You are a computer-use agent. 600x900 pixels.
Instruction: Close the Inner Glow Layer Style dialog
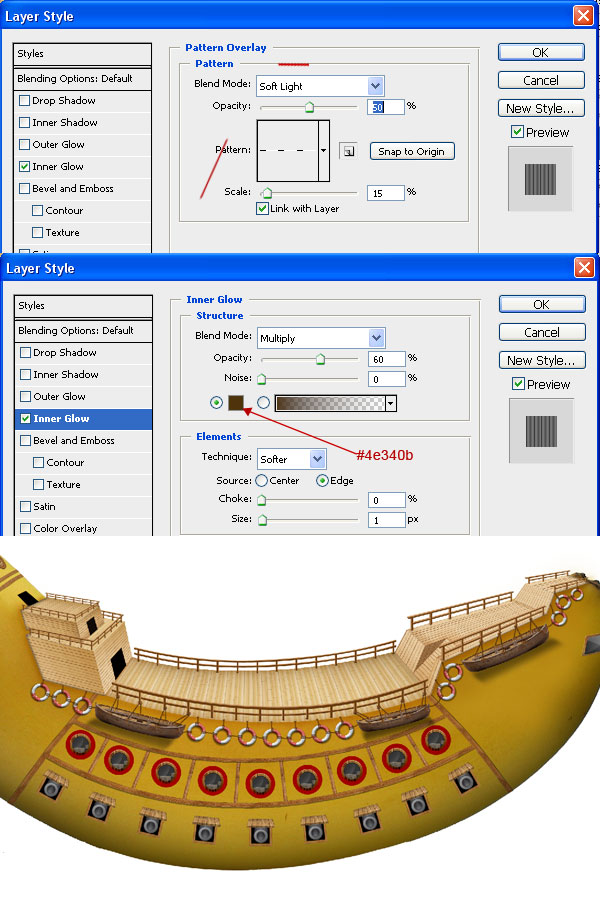pos(582,268)
